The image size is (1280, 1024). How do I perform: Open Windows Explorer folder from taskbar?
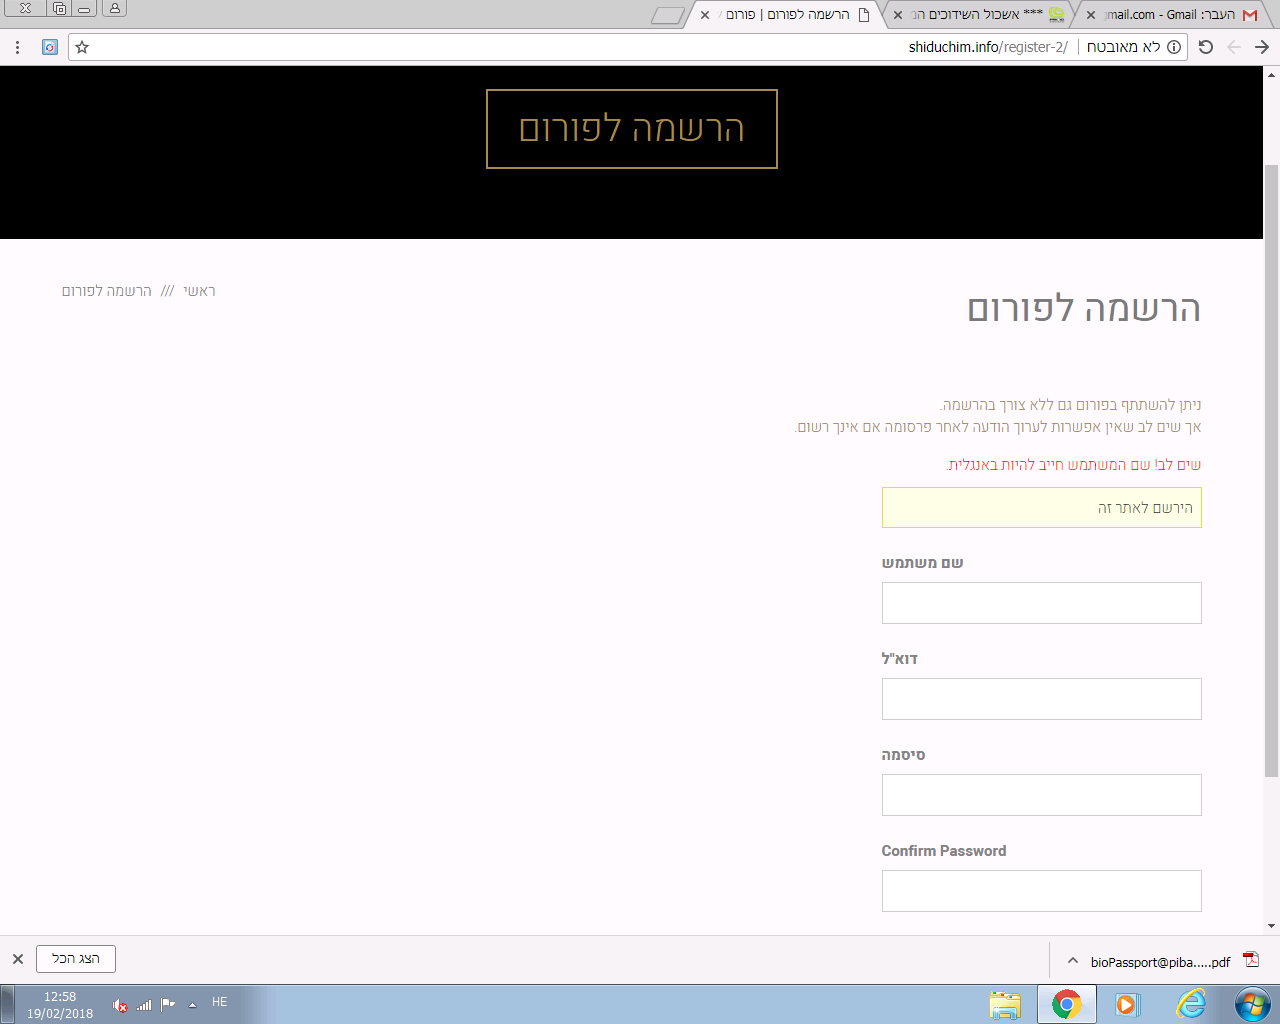tap(1005, 1004)
